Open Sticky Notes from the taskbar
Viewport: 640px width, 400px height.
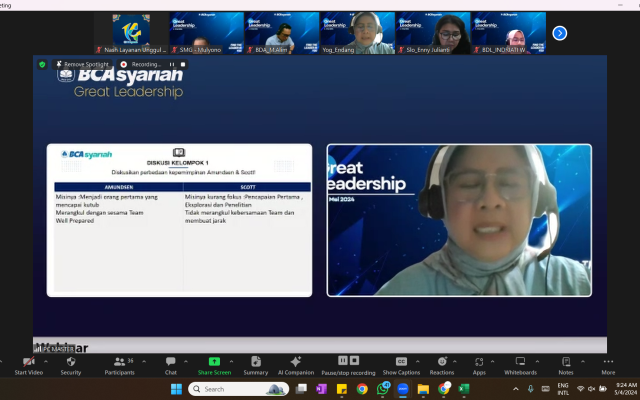click(342, 389)
